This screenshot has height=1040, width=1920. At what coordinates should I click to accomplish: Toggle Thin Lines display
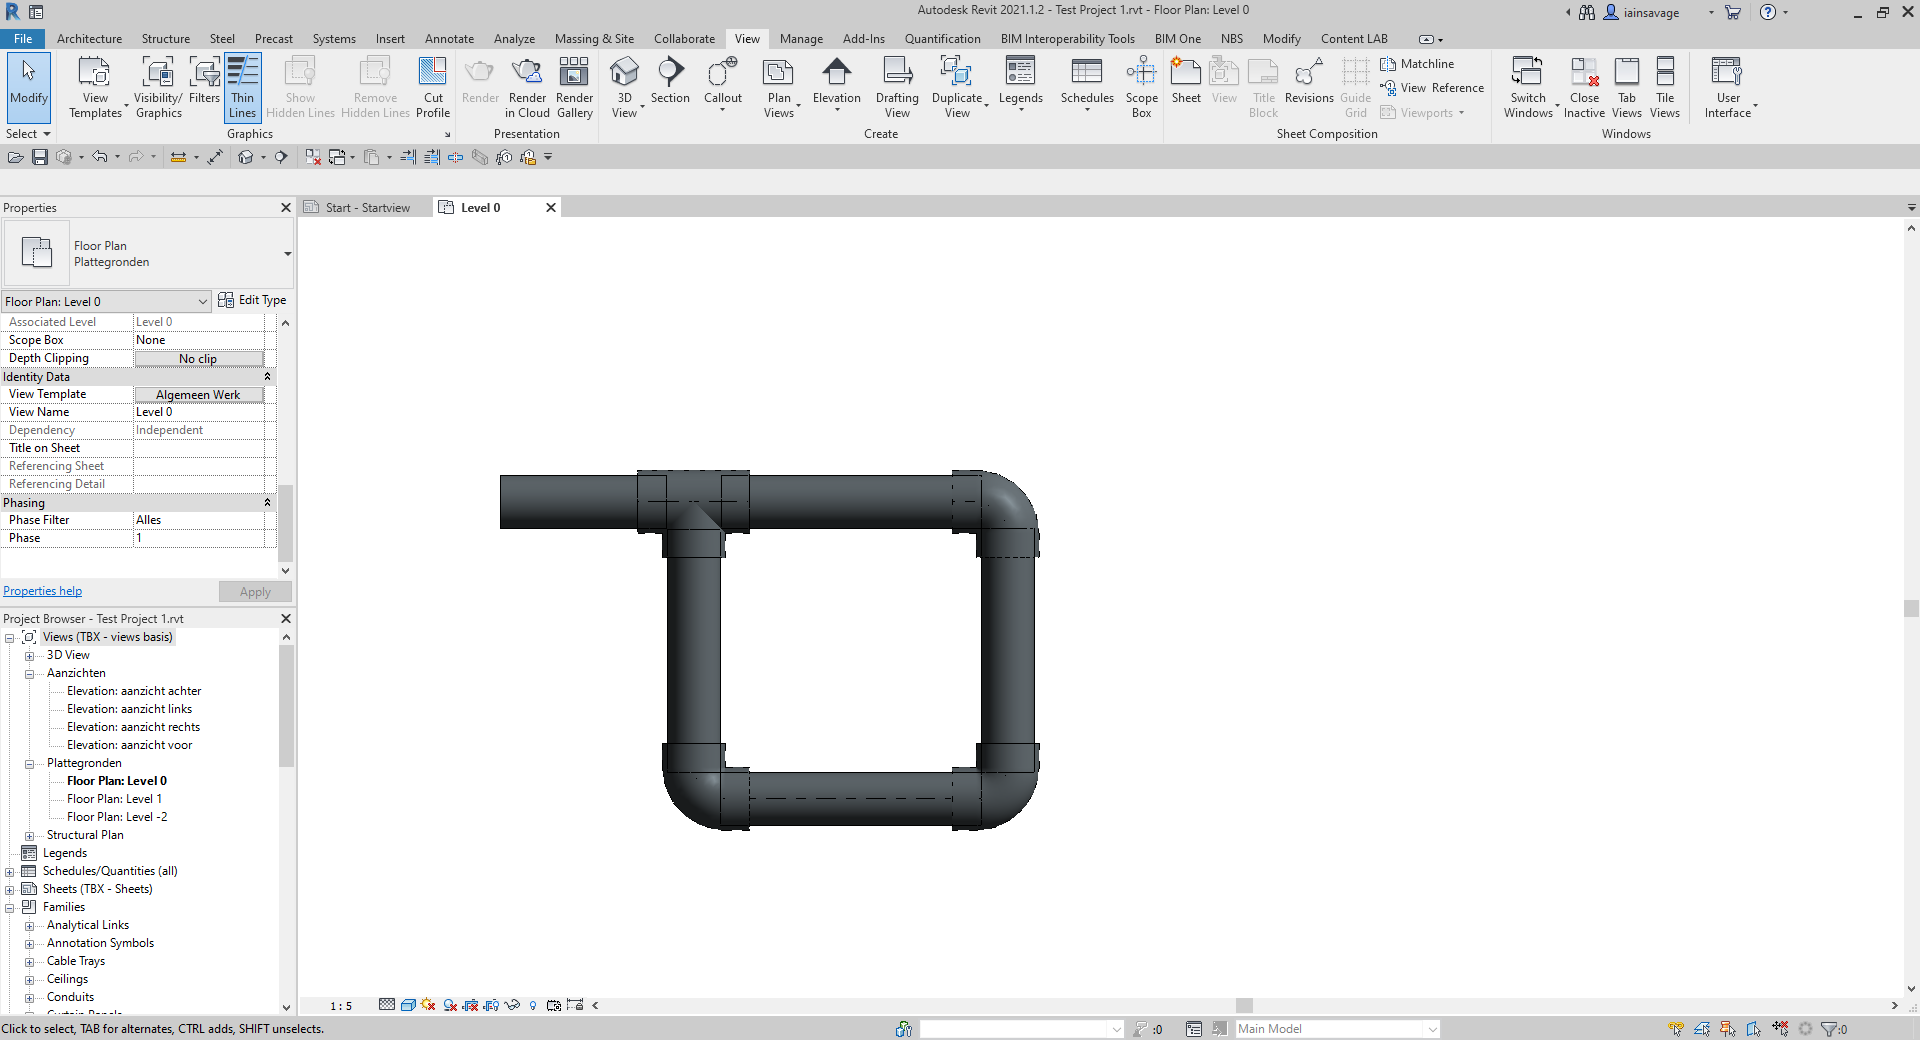pyautogui.click(x=243, y=88)
